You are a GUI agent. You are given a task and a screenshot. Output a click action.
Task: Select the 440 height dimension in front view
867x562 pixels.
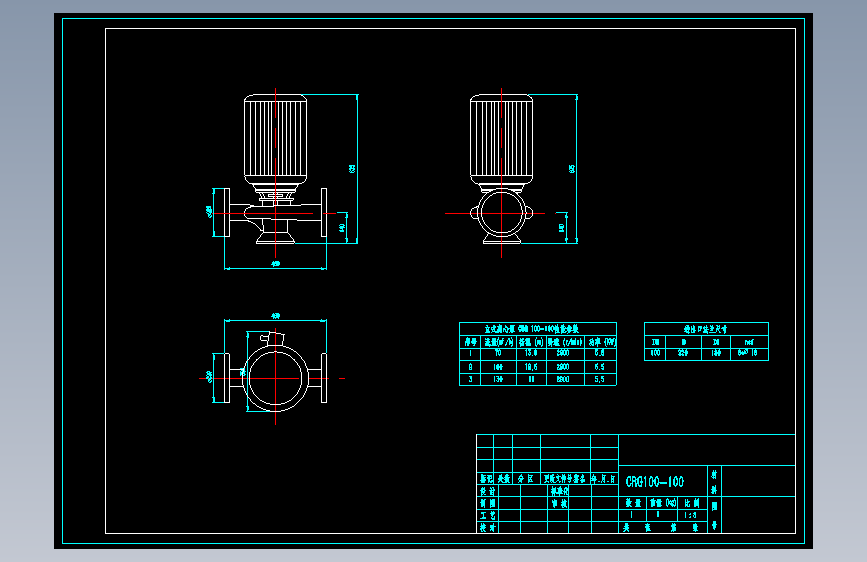(x=342, y=227)
